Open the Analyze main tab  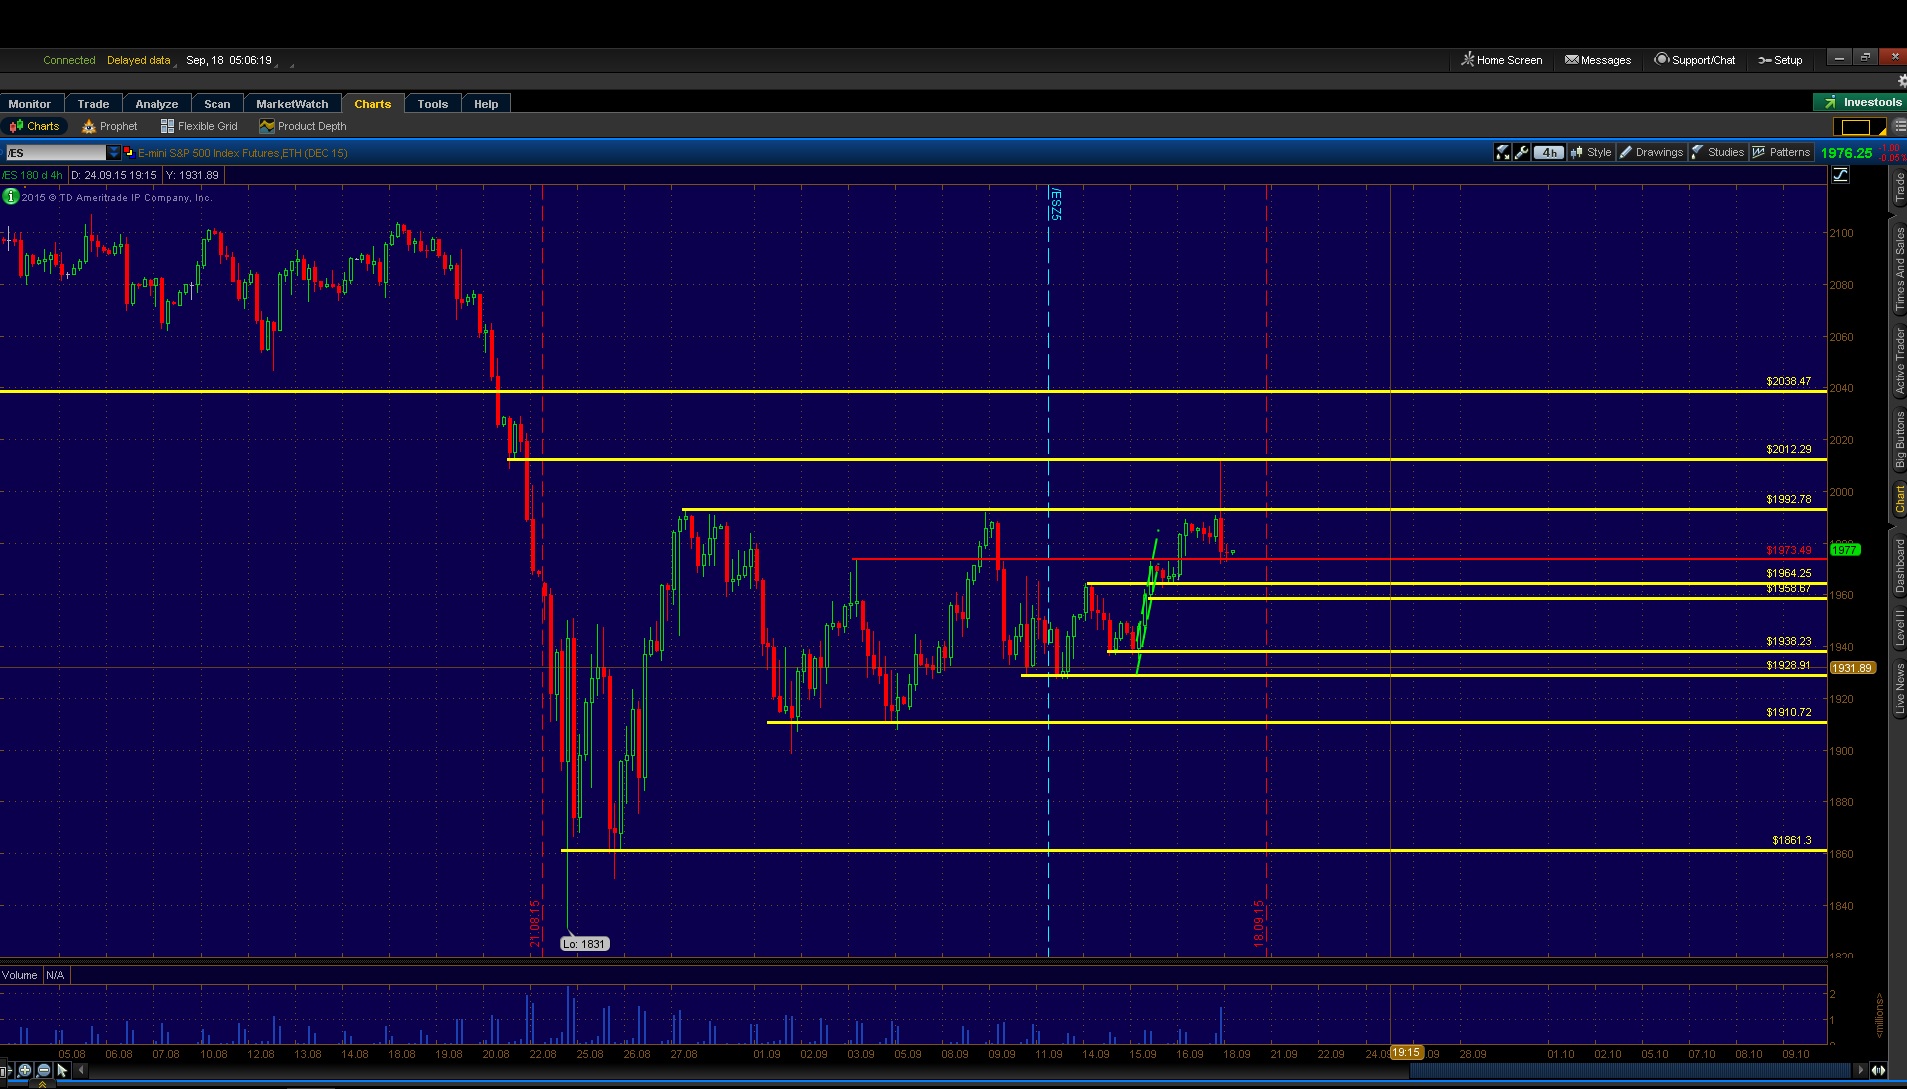tap(157, 104)
